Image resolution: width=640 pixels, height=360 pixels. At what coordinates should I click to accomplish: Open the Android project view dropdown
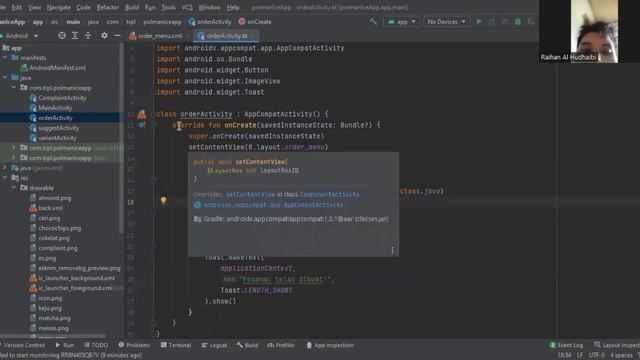[20, 36]
